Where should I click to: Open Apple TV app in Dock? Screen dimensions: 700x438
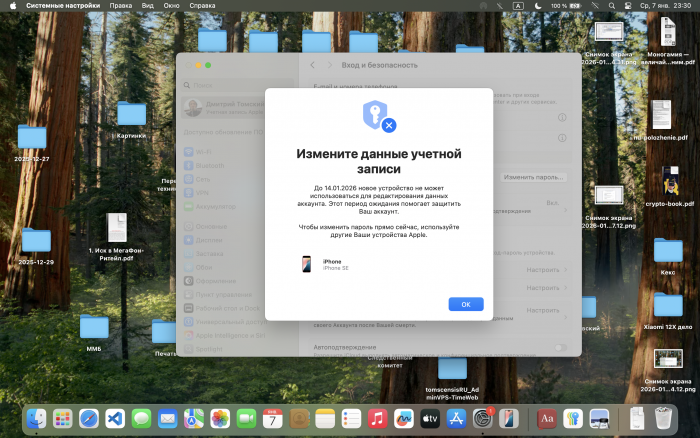tap(430, 417)
